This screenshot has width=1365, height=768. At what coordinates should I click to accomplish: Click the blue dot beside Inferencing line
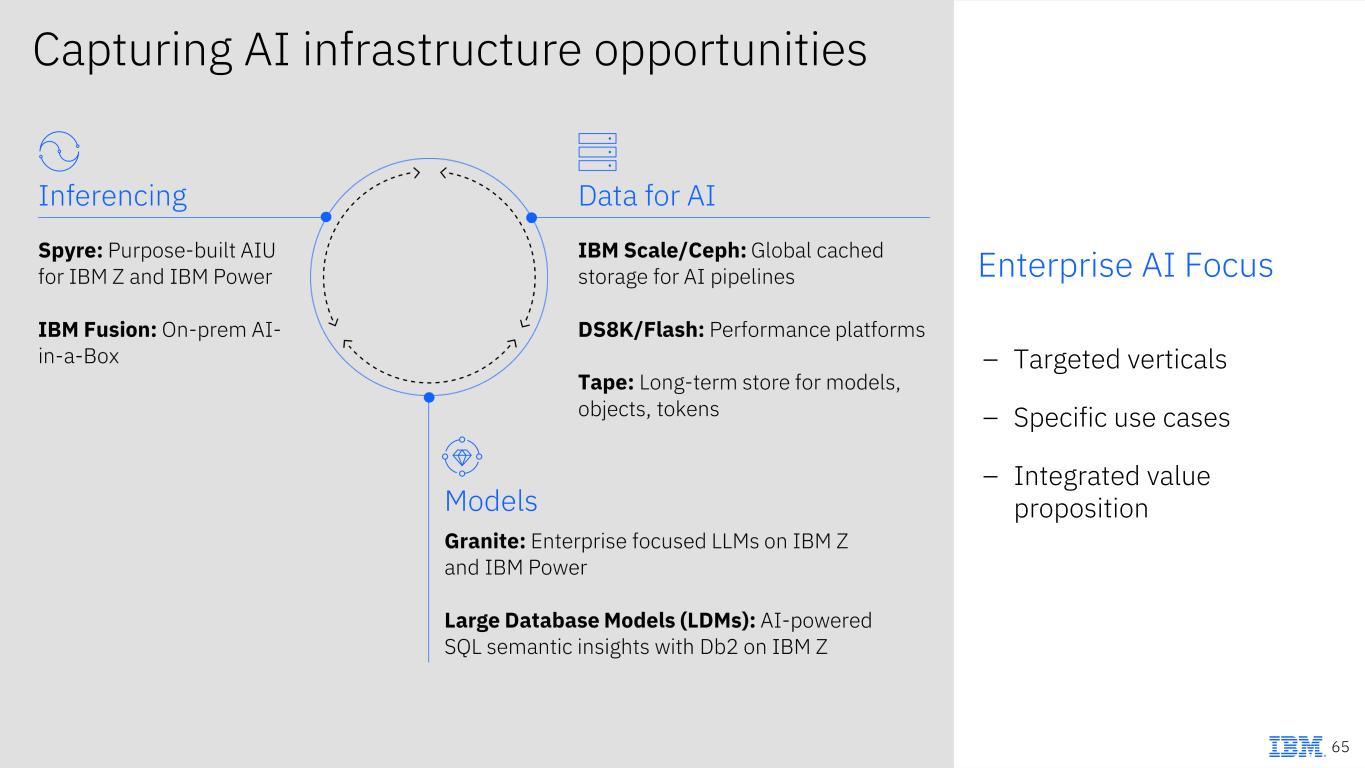click(x=325, y=217)
